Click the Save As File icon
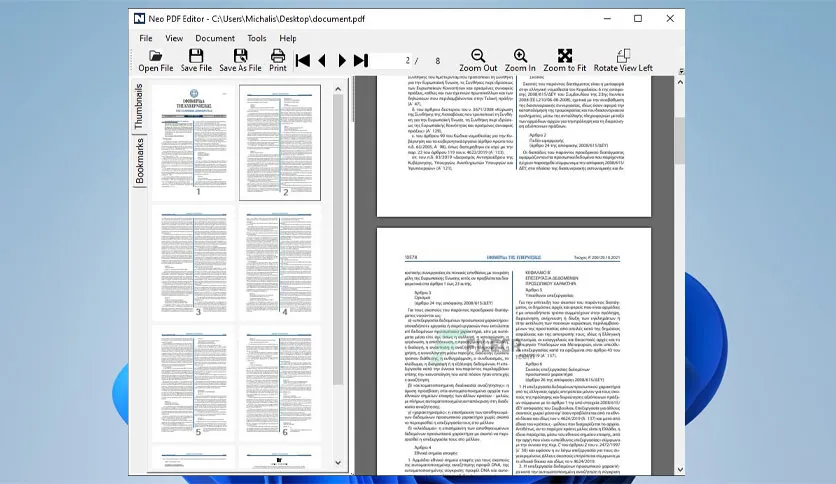The height and width of the screenshot is (484, 836). (240, 55)
